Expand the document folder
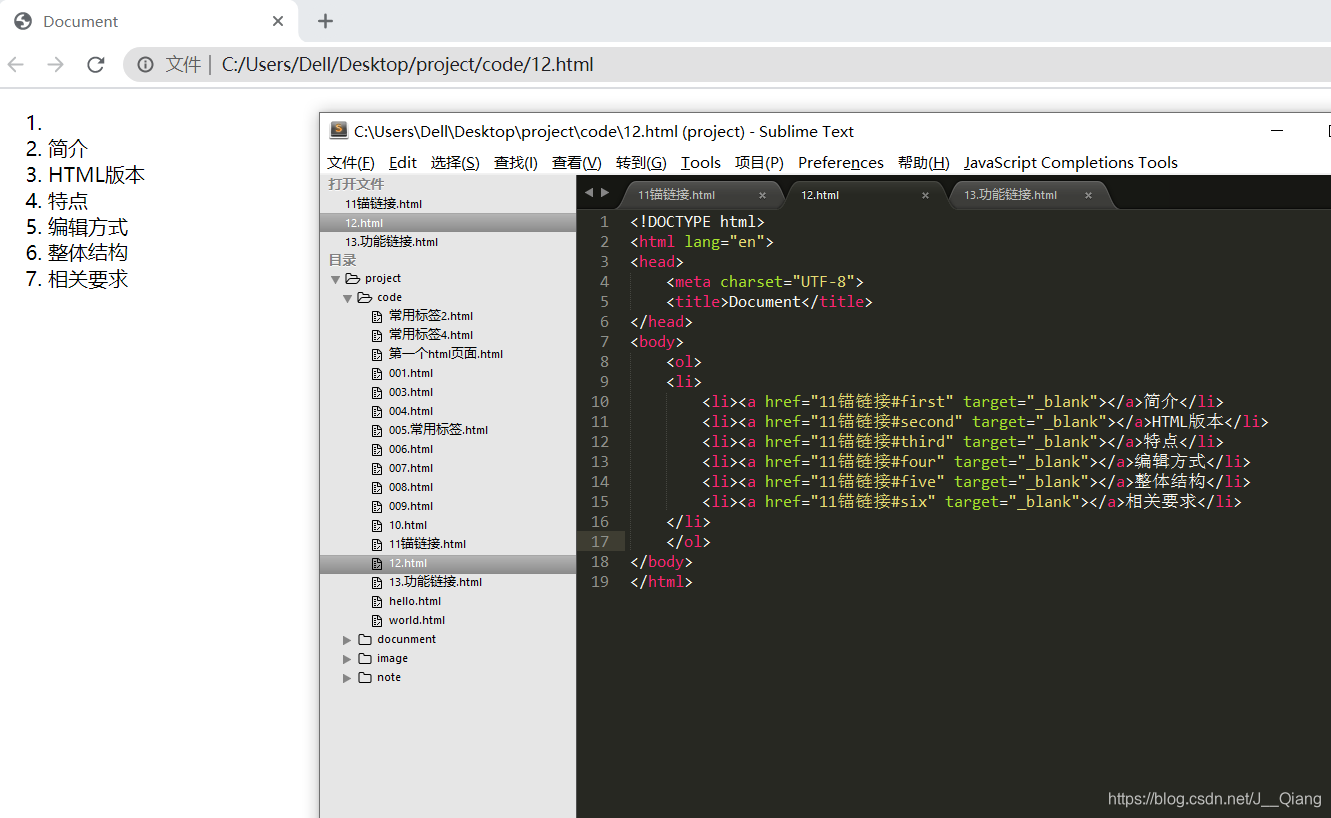 click(347, 640)
